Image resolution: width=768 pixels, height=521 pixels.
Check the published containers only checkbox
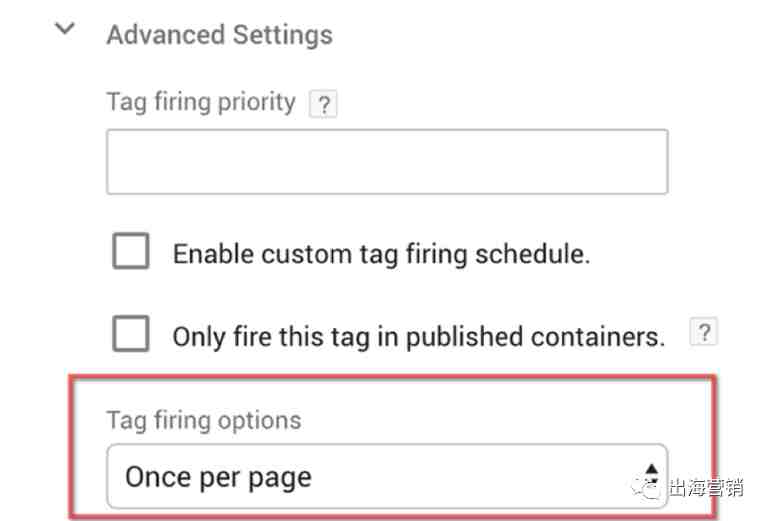(131, 334)
